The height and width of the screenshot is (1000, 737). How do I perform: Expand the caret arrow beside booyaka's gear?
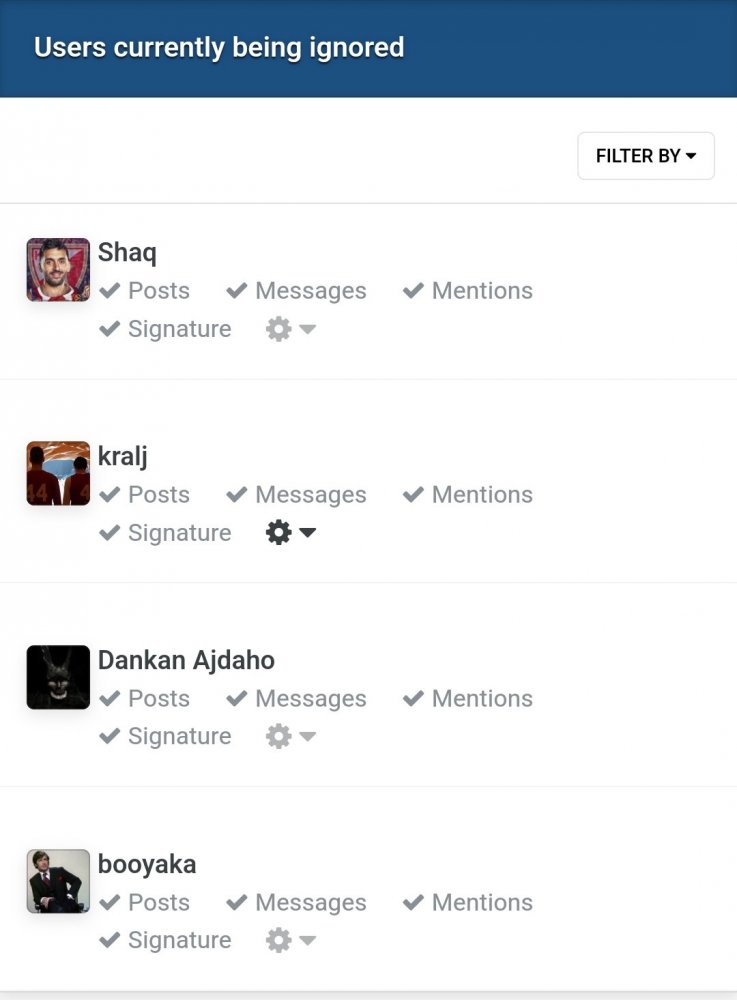coord(307,940)
